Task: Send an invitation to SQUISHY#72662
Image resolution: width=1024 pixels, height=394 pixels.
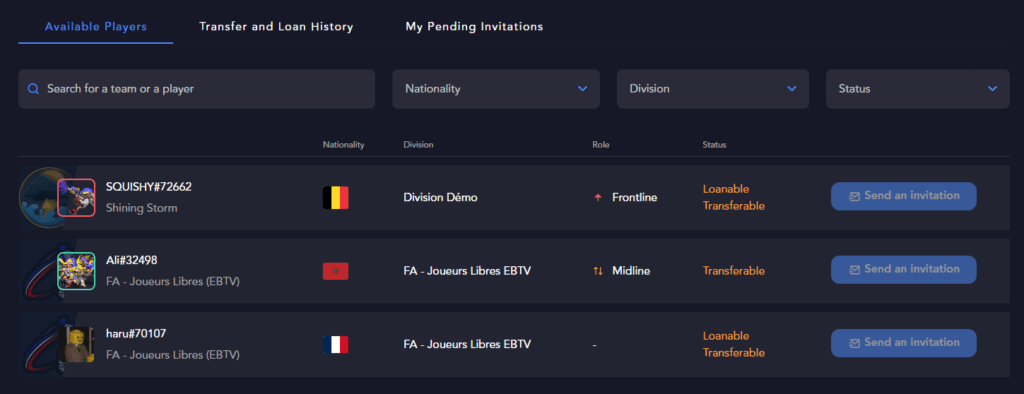Action: coord(903,196)
